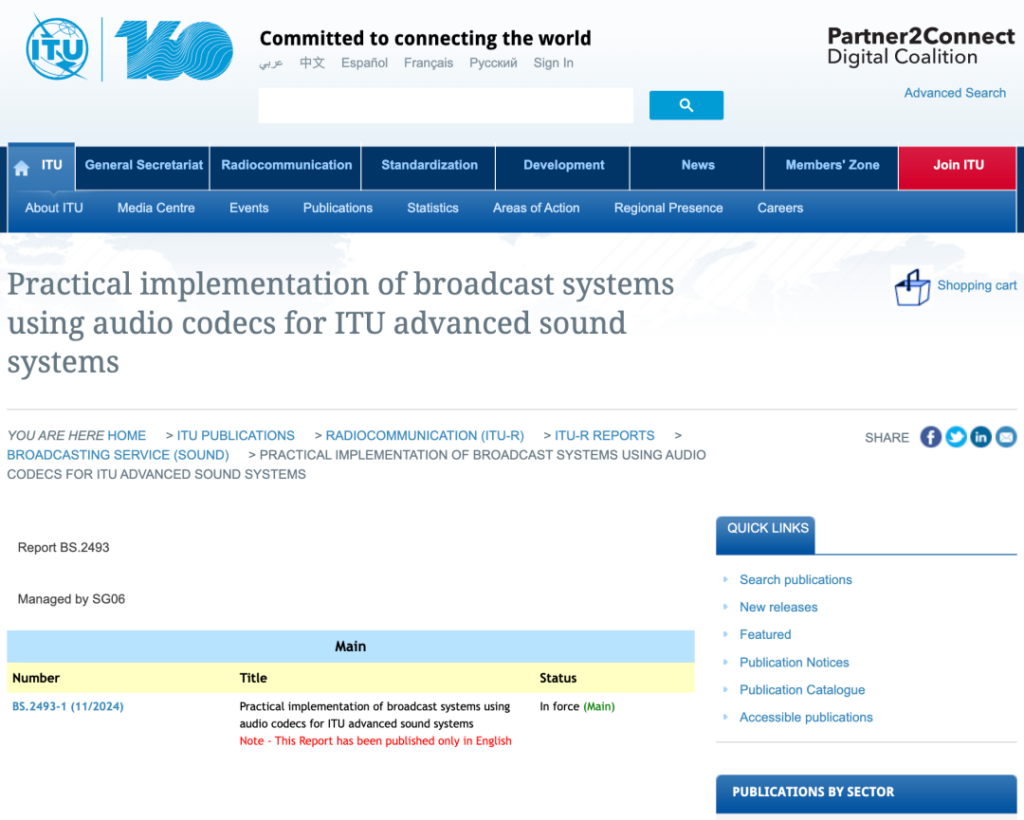Click the ITU globe logo

pyautogui.click(x=57, y=48)
